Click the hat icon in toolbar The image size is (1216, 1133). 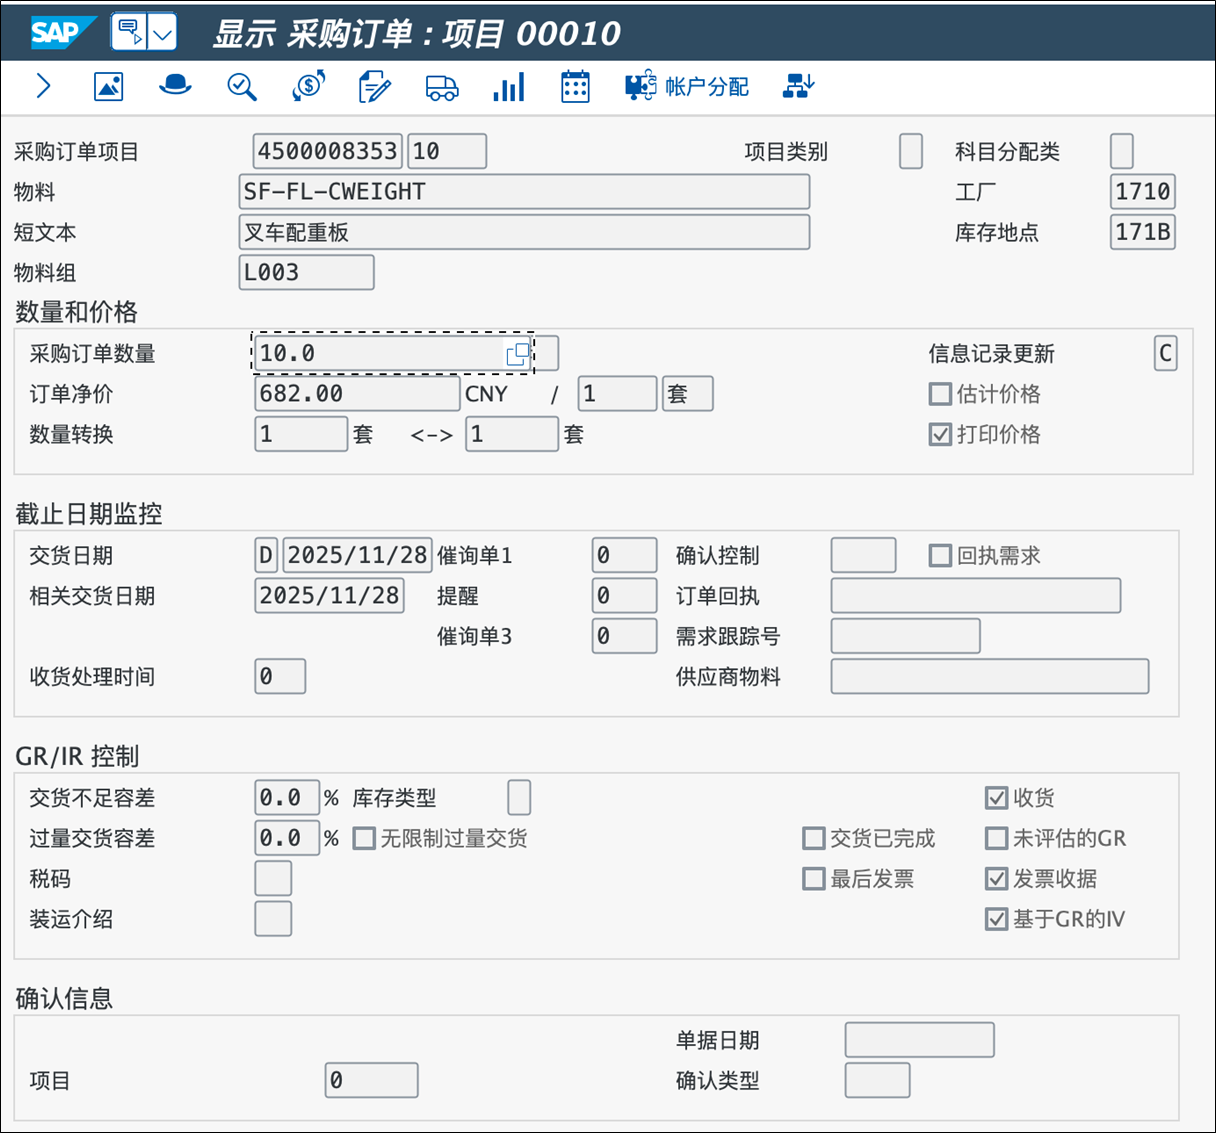(175, 86)
